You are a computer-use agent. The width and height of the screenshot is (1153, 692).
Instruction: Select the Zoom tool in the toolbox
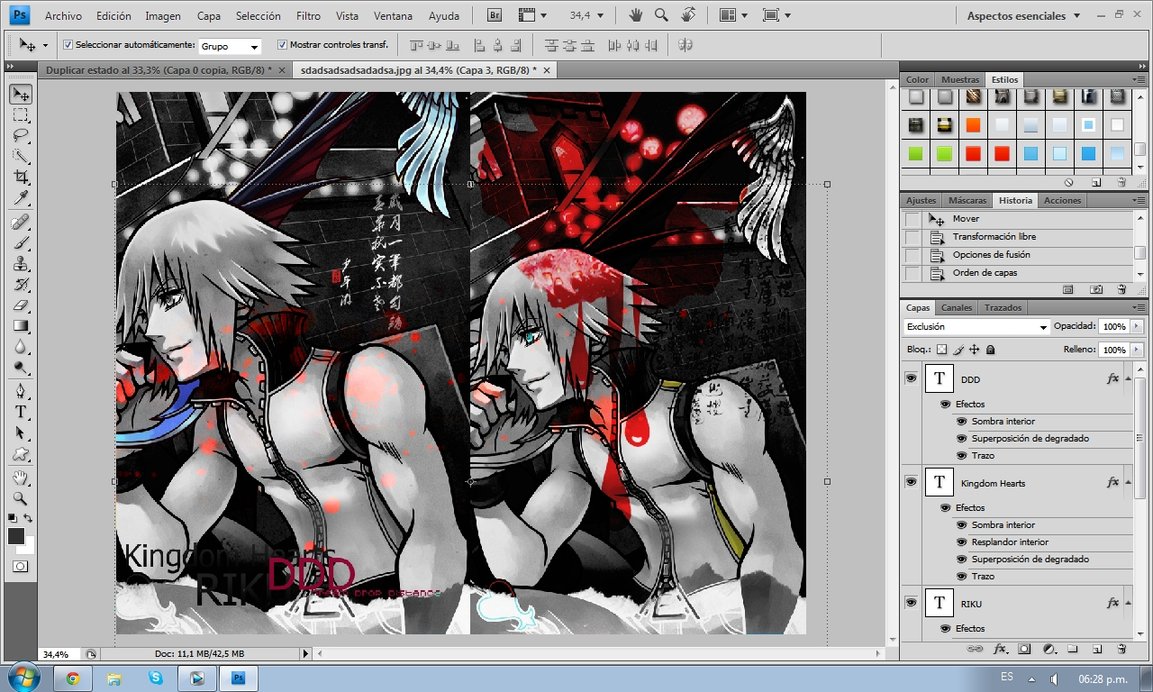(x=20, y=498)
